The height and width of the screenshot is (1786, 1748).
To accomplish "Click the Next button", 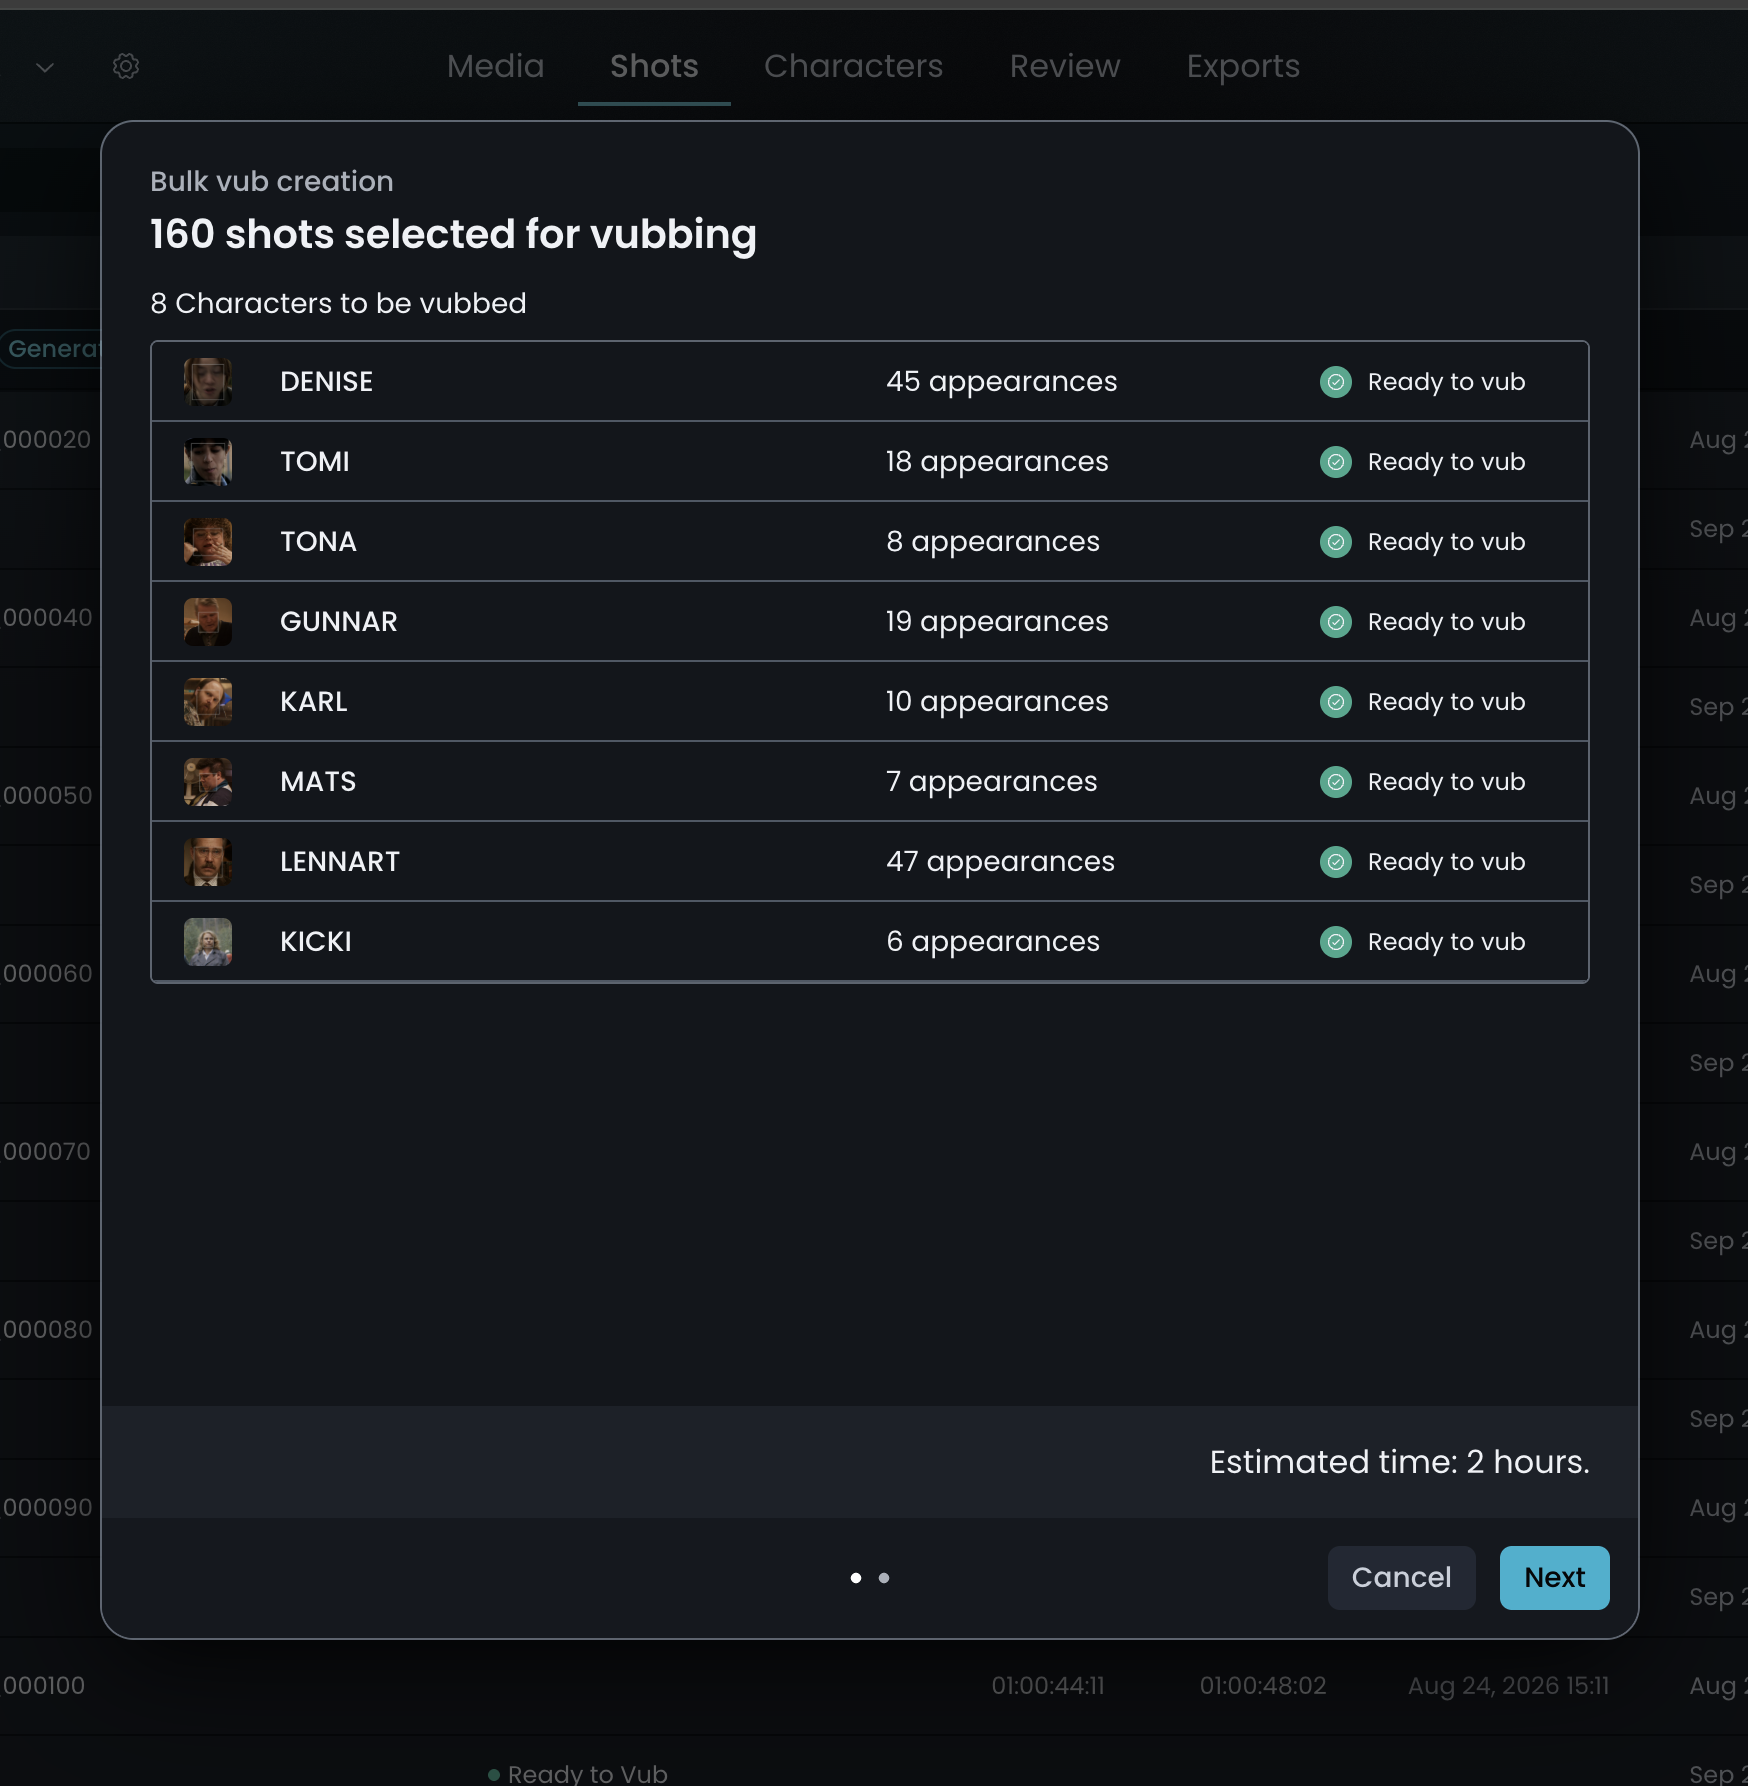I will coord(1555,1578).
